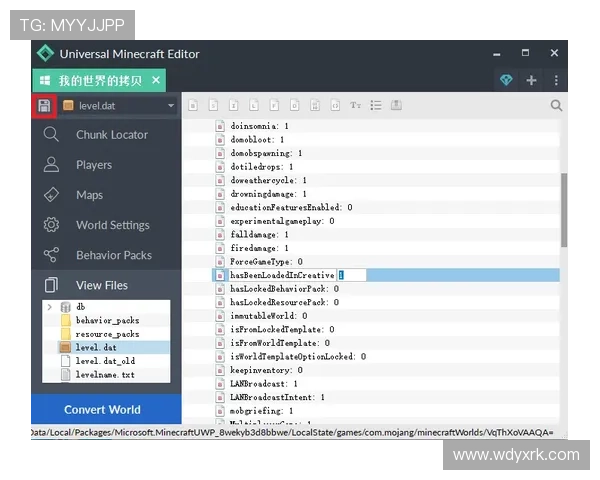Screen dimensions: 600x480
Task: Select the isFromWorldTemplate: 0 entry
Action: pyautogui.click(x=279, y=343)
